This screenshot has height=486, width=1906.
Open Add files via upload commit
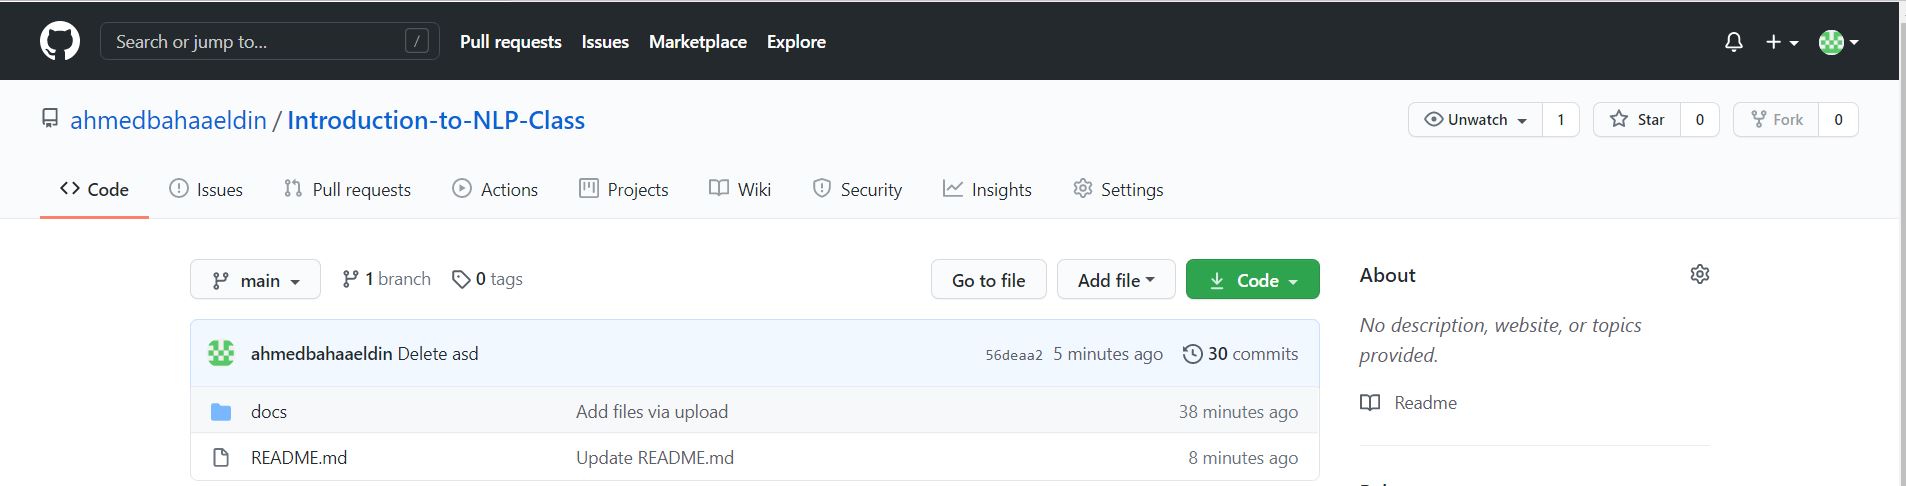pyautogui.click(x=652, y=412)
